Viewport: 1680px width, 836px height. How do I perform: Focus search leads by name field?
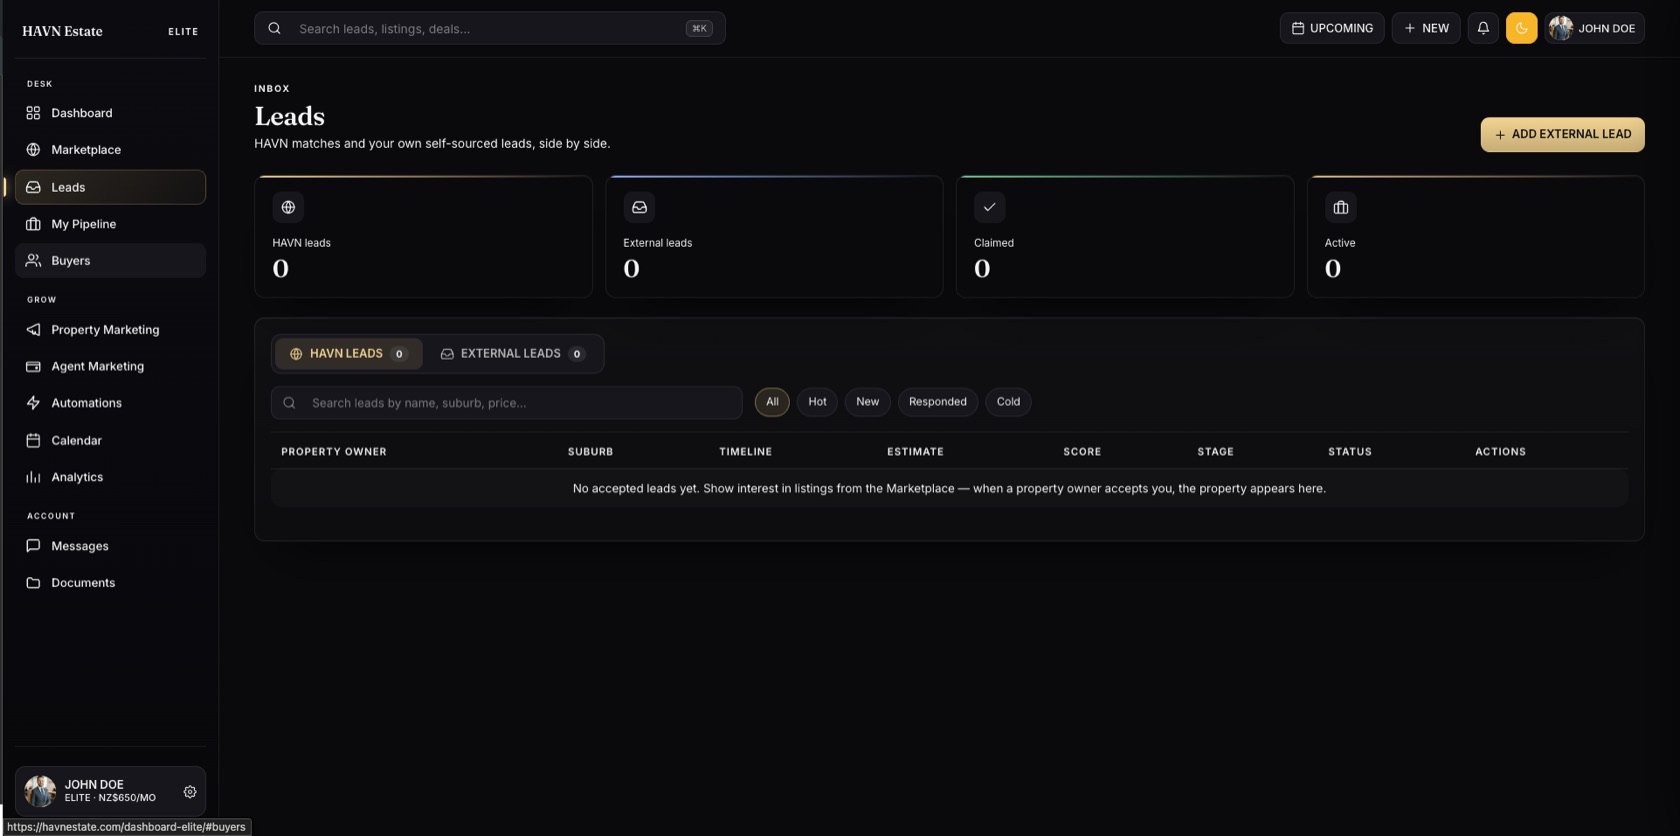507,403
